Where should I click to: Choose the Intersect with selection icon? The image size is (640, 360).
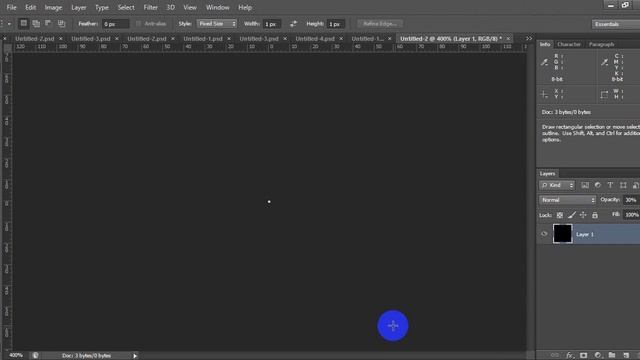[61, 24]
